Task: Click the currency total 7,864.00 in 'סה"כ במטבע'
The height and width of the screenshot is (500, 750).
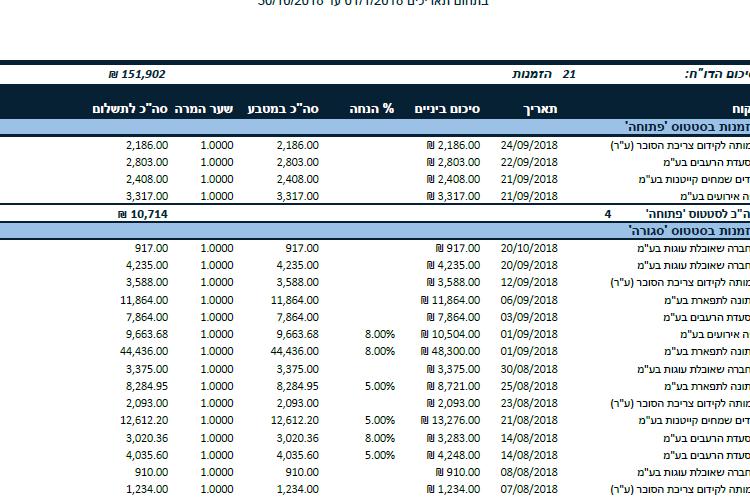Action: click(x=298, y=317)
